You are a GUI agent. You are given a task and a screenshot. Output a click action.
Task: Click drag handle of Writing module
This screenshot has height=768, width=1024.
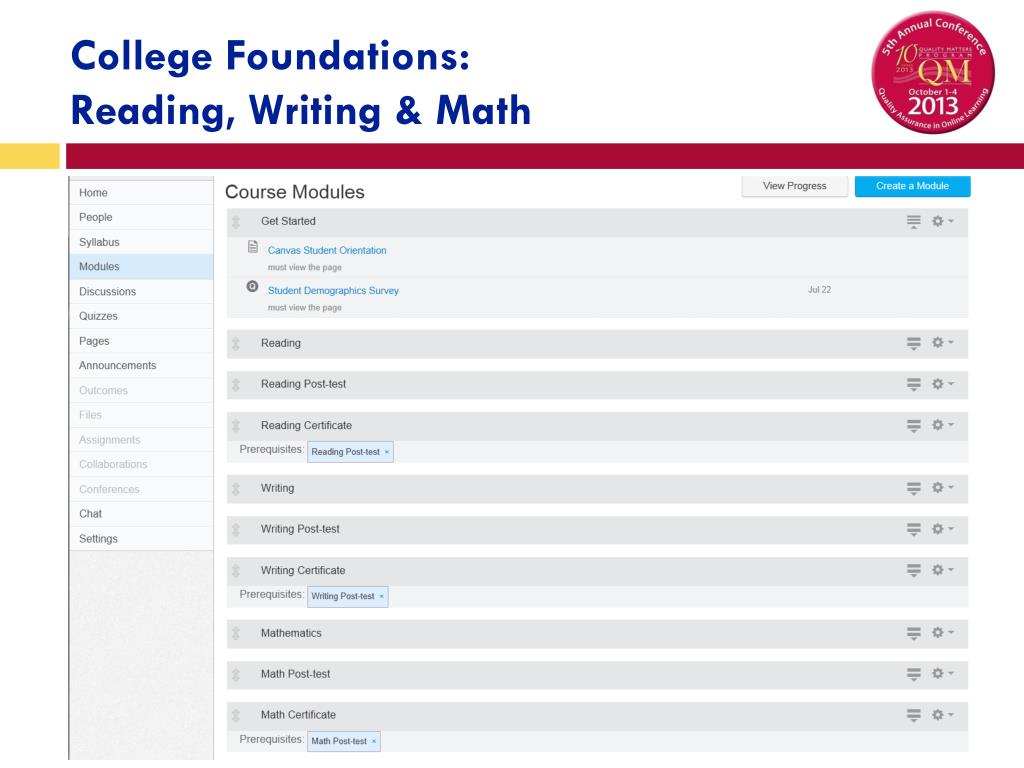point(236,488)
